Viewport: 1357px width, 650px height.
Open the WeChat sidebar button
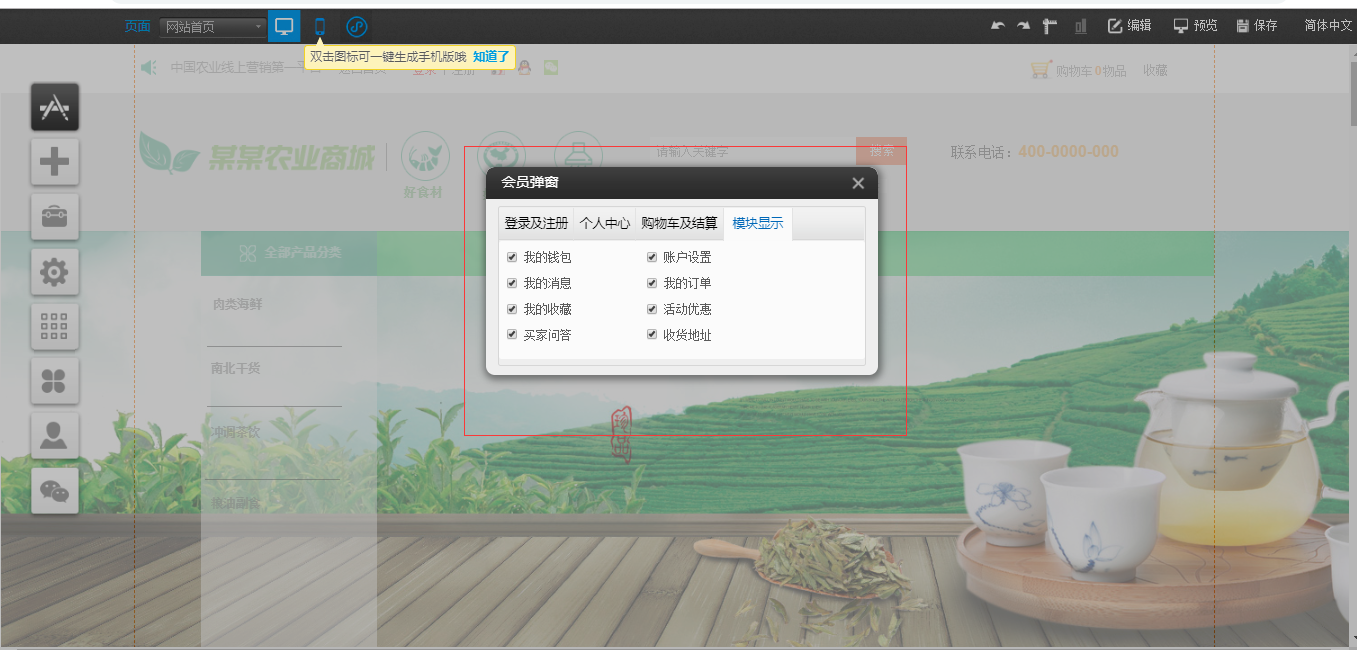[x=55, y=491]
